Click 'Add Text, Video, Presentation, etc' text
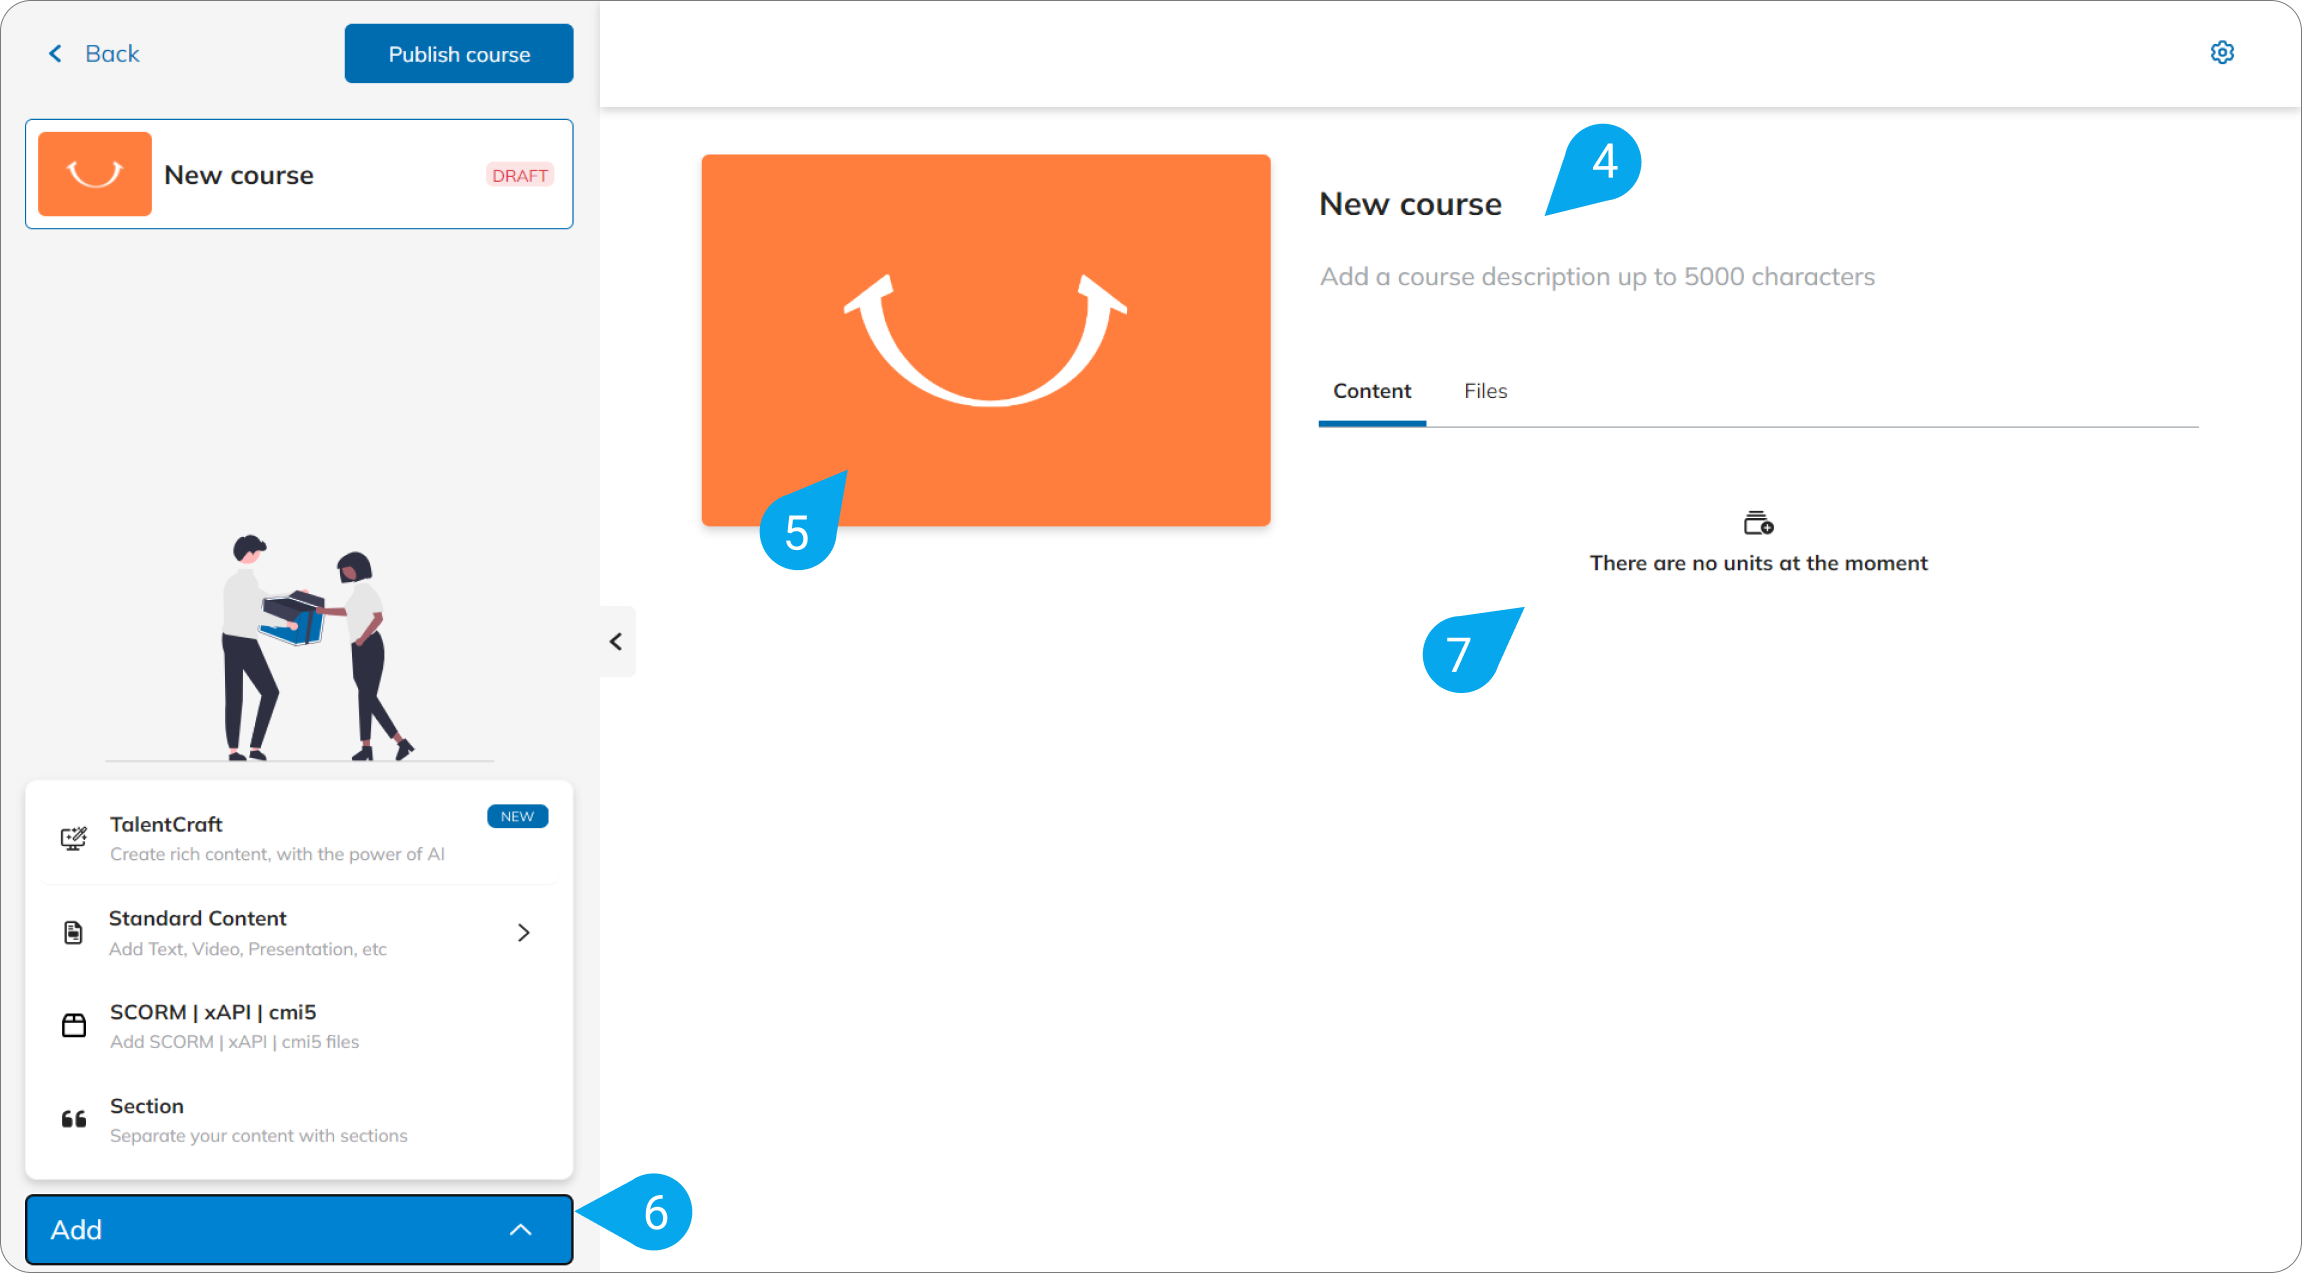The image size is (2302, 1273). pos(248,949)
